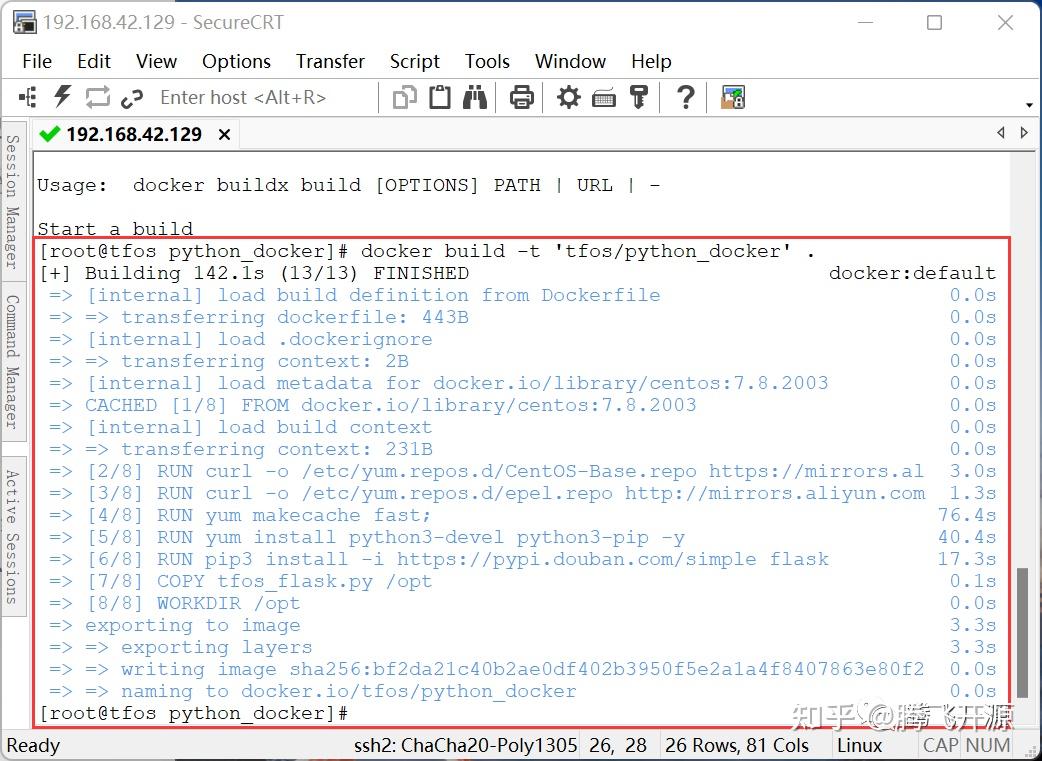Viewport: 1042px width, 761px height.
Task: Toggle the Session Manager sidebar panel
Action: click(11, 190)
